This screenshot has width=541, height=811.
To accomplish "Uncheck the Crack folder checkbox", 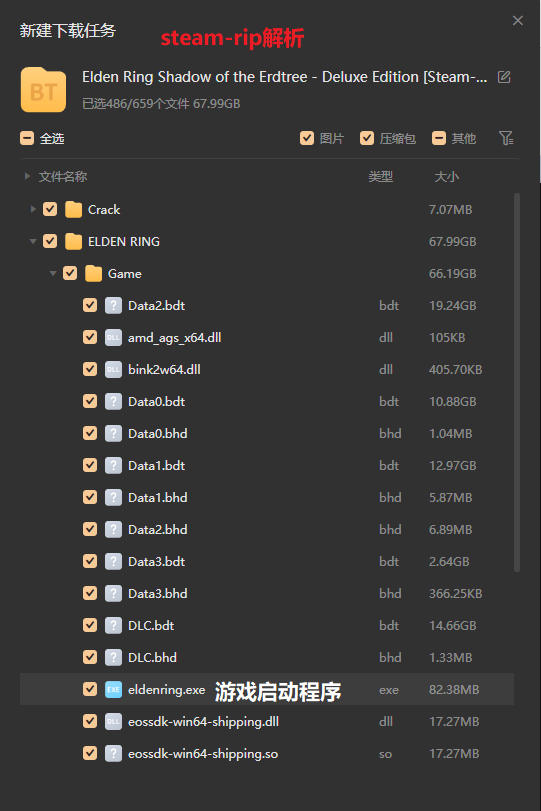I will [50, 209].
